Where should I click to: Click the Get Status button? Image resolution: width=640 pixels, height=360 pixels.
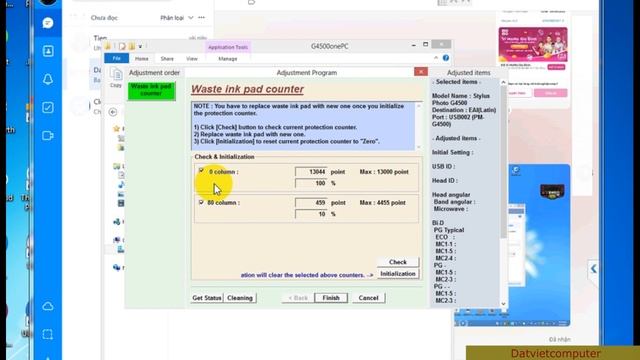[207, 298]
